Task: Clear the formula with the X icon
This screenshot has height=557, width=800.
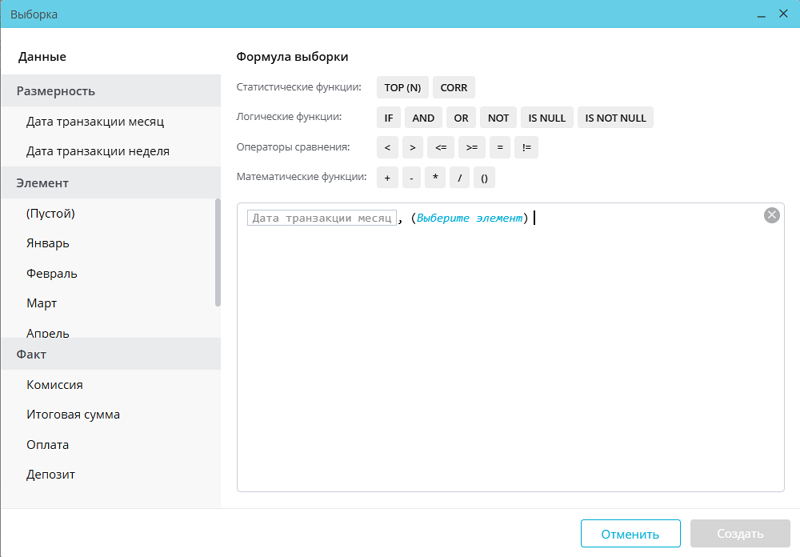Action: tap(771, 215)
